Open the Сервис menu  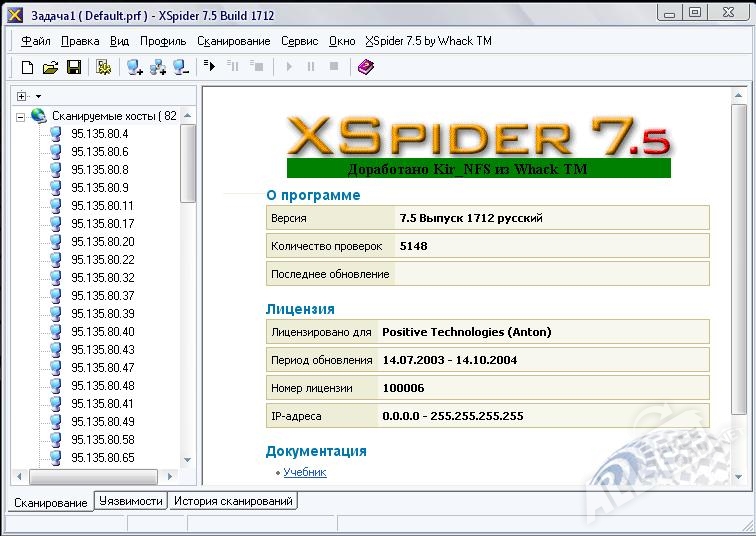[299, 41]
